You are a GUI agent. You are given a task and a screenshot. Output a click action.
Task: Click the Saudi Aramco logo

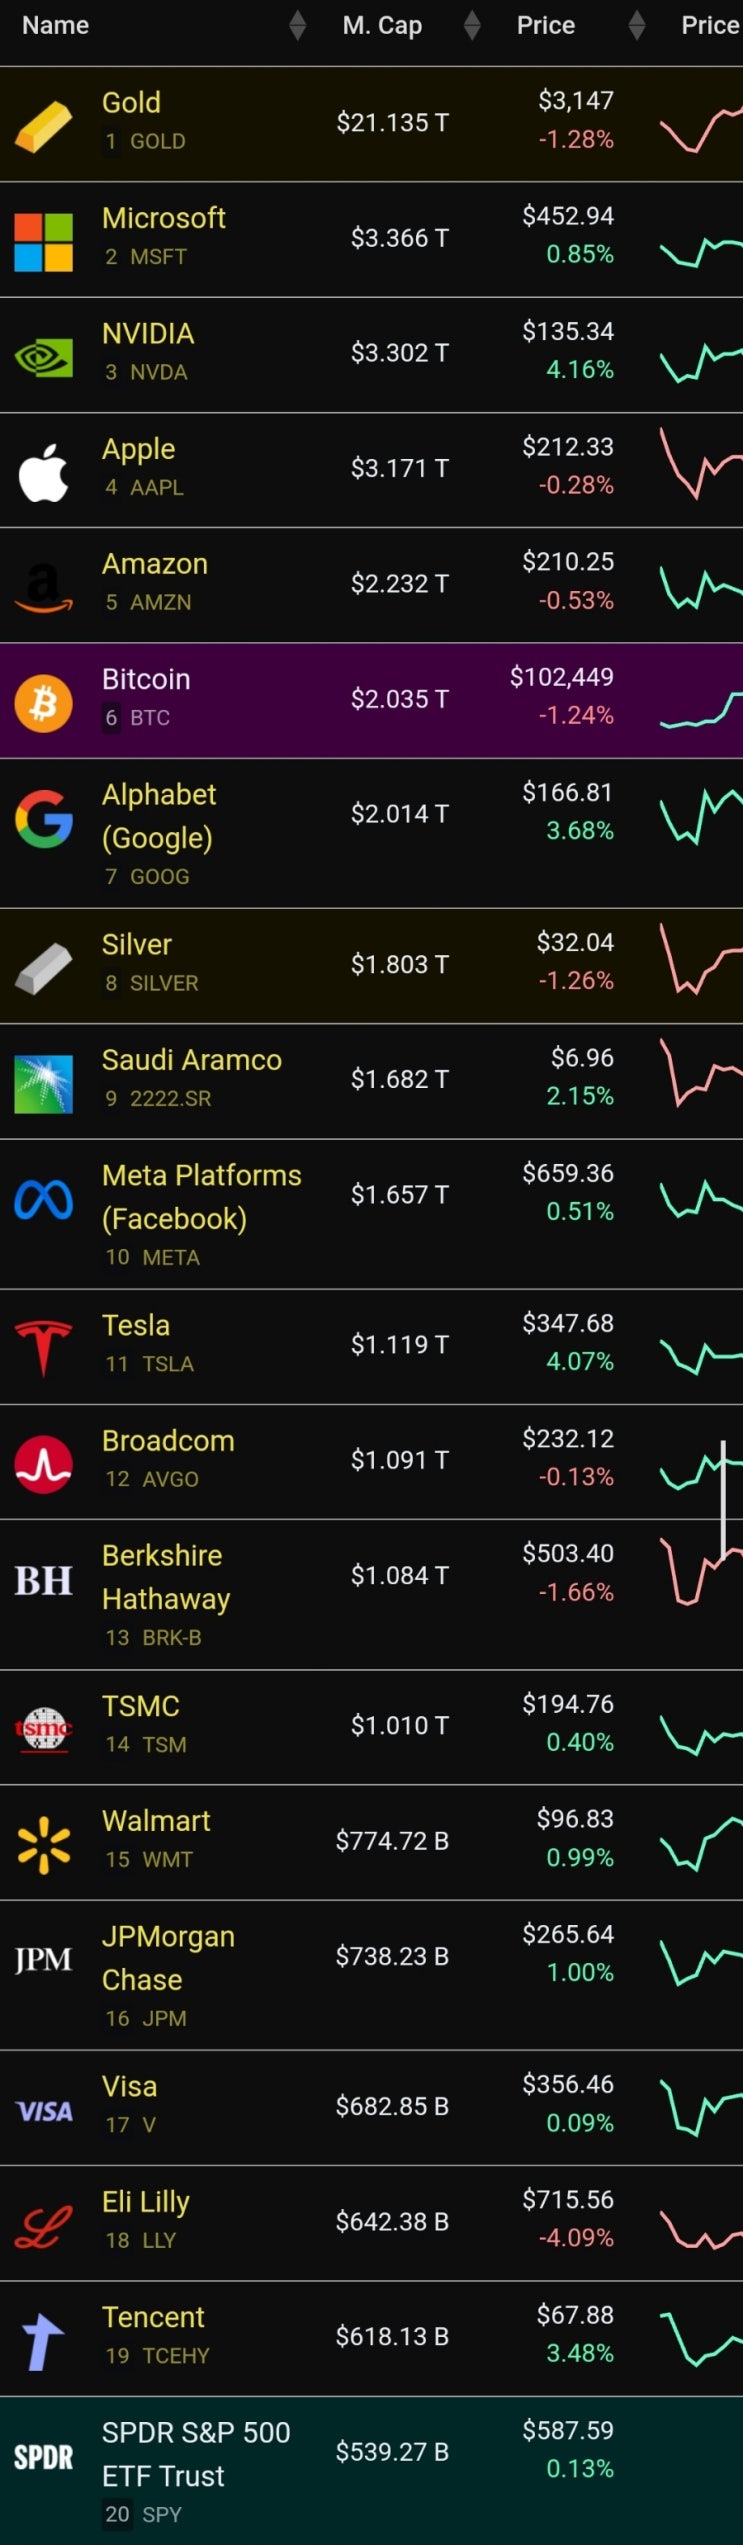(43, 1084)
